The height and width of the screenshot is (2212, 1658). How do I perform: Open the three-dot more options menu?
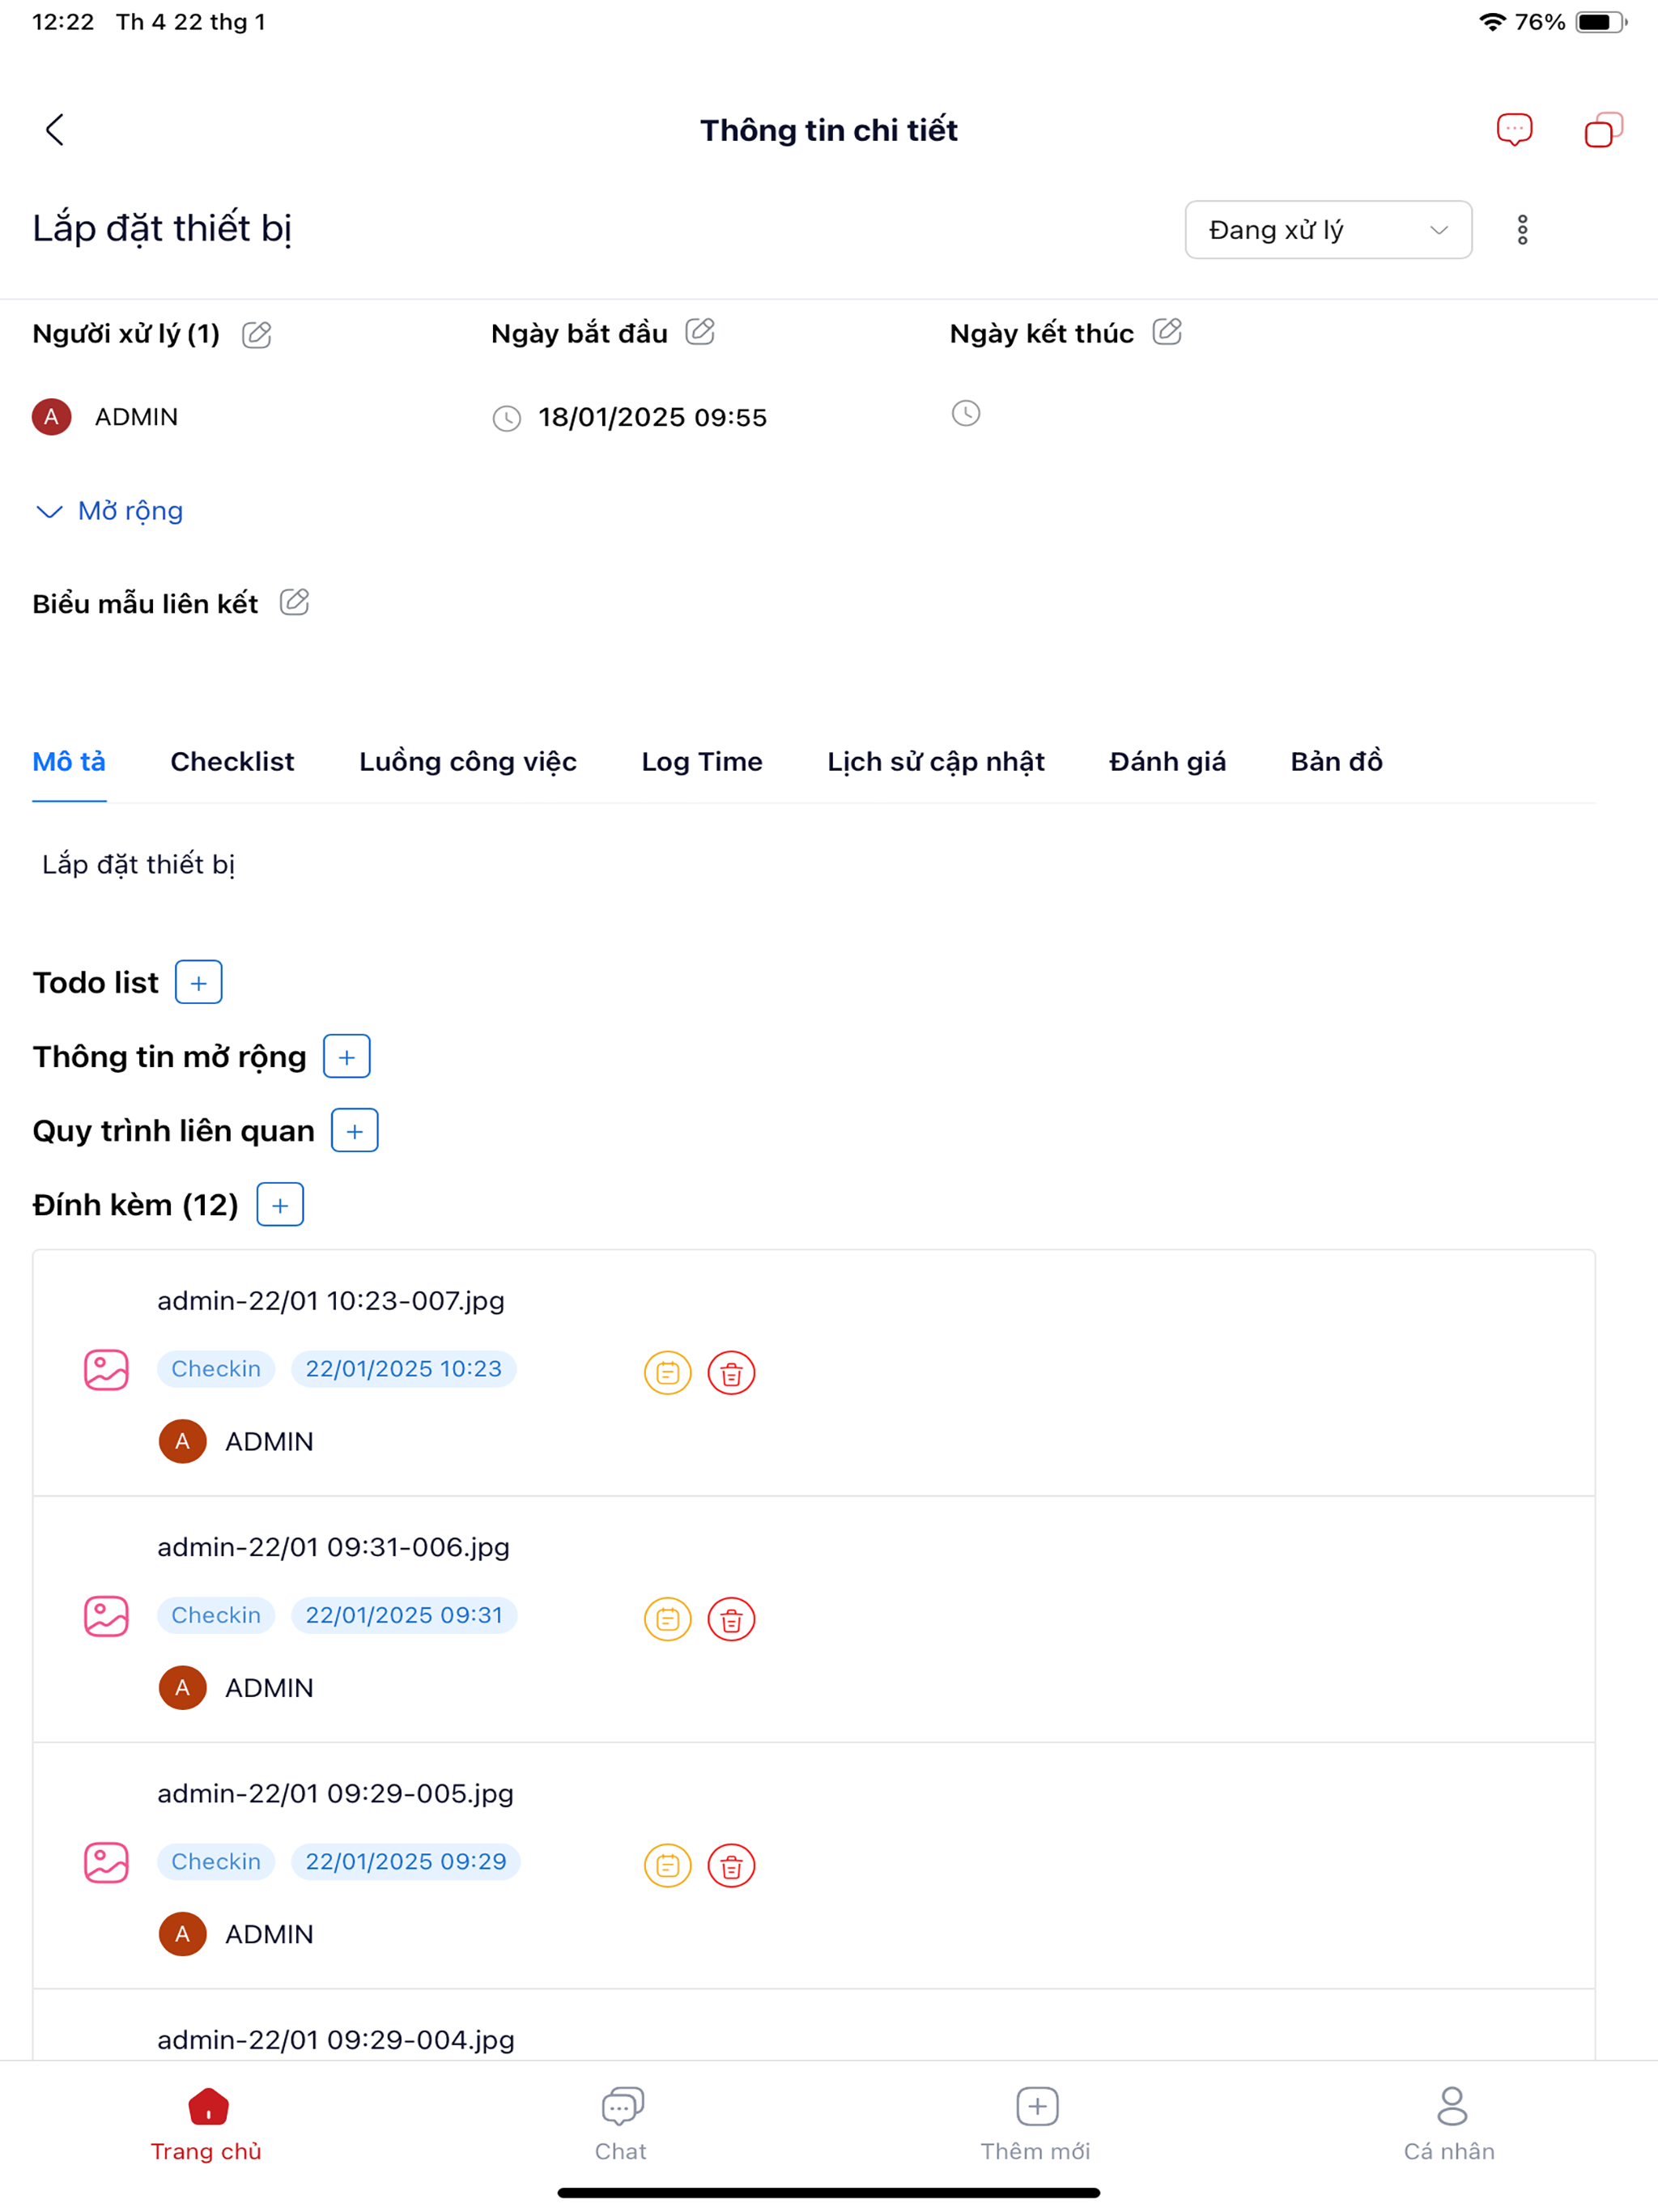coord(1522,230)
